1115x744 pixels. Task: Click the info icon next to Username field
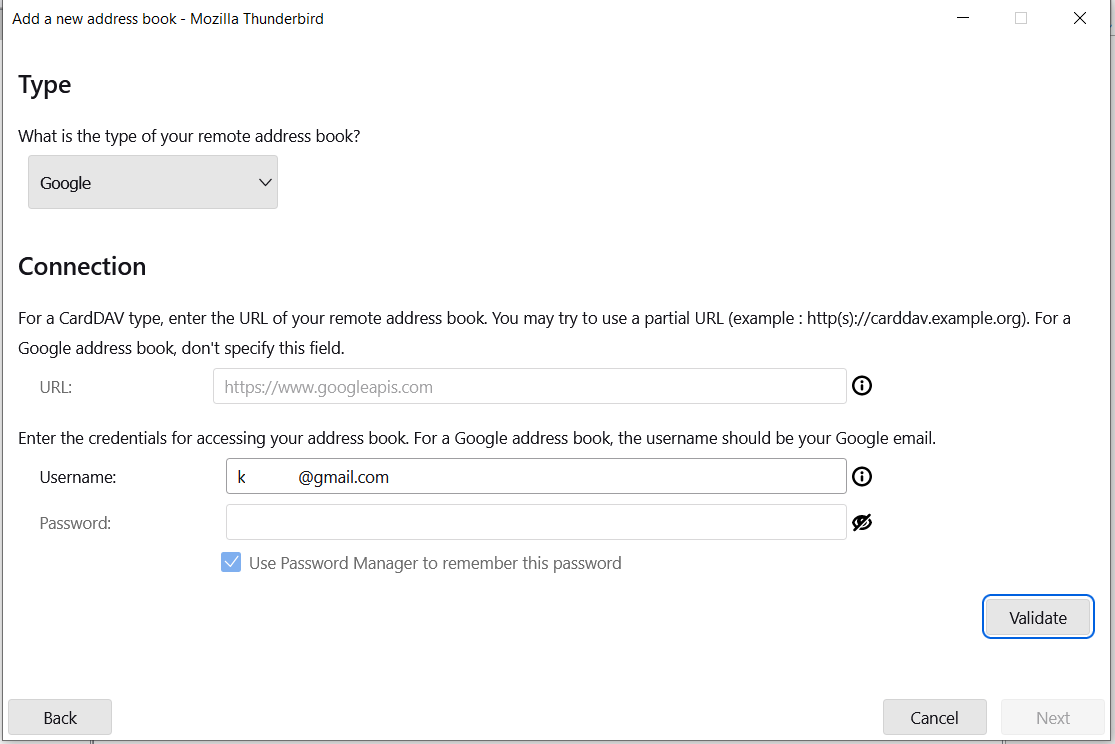point(862,477)
